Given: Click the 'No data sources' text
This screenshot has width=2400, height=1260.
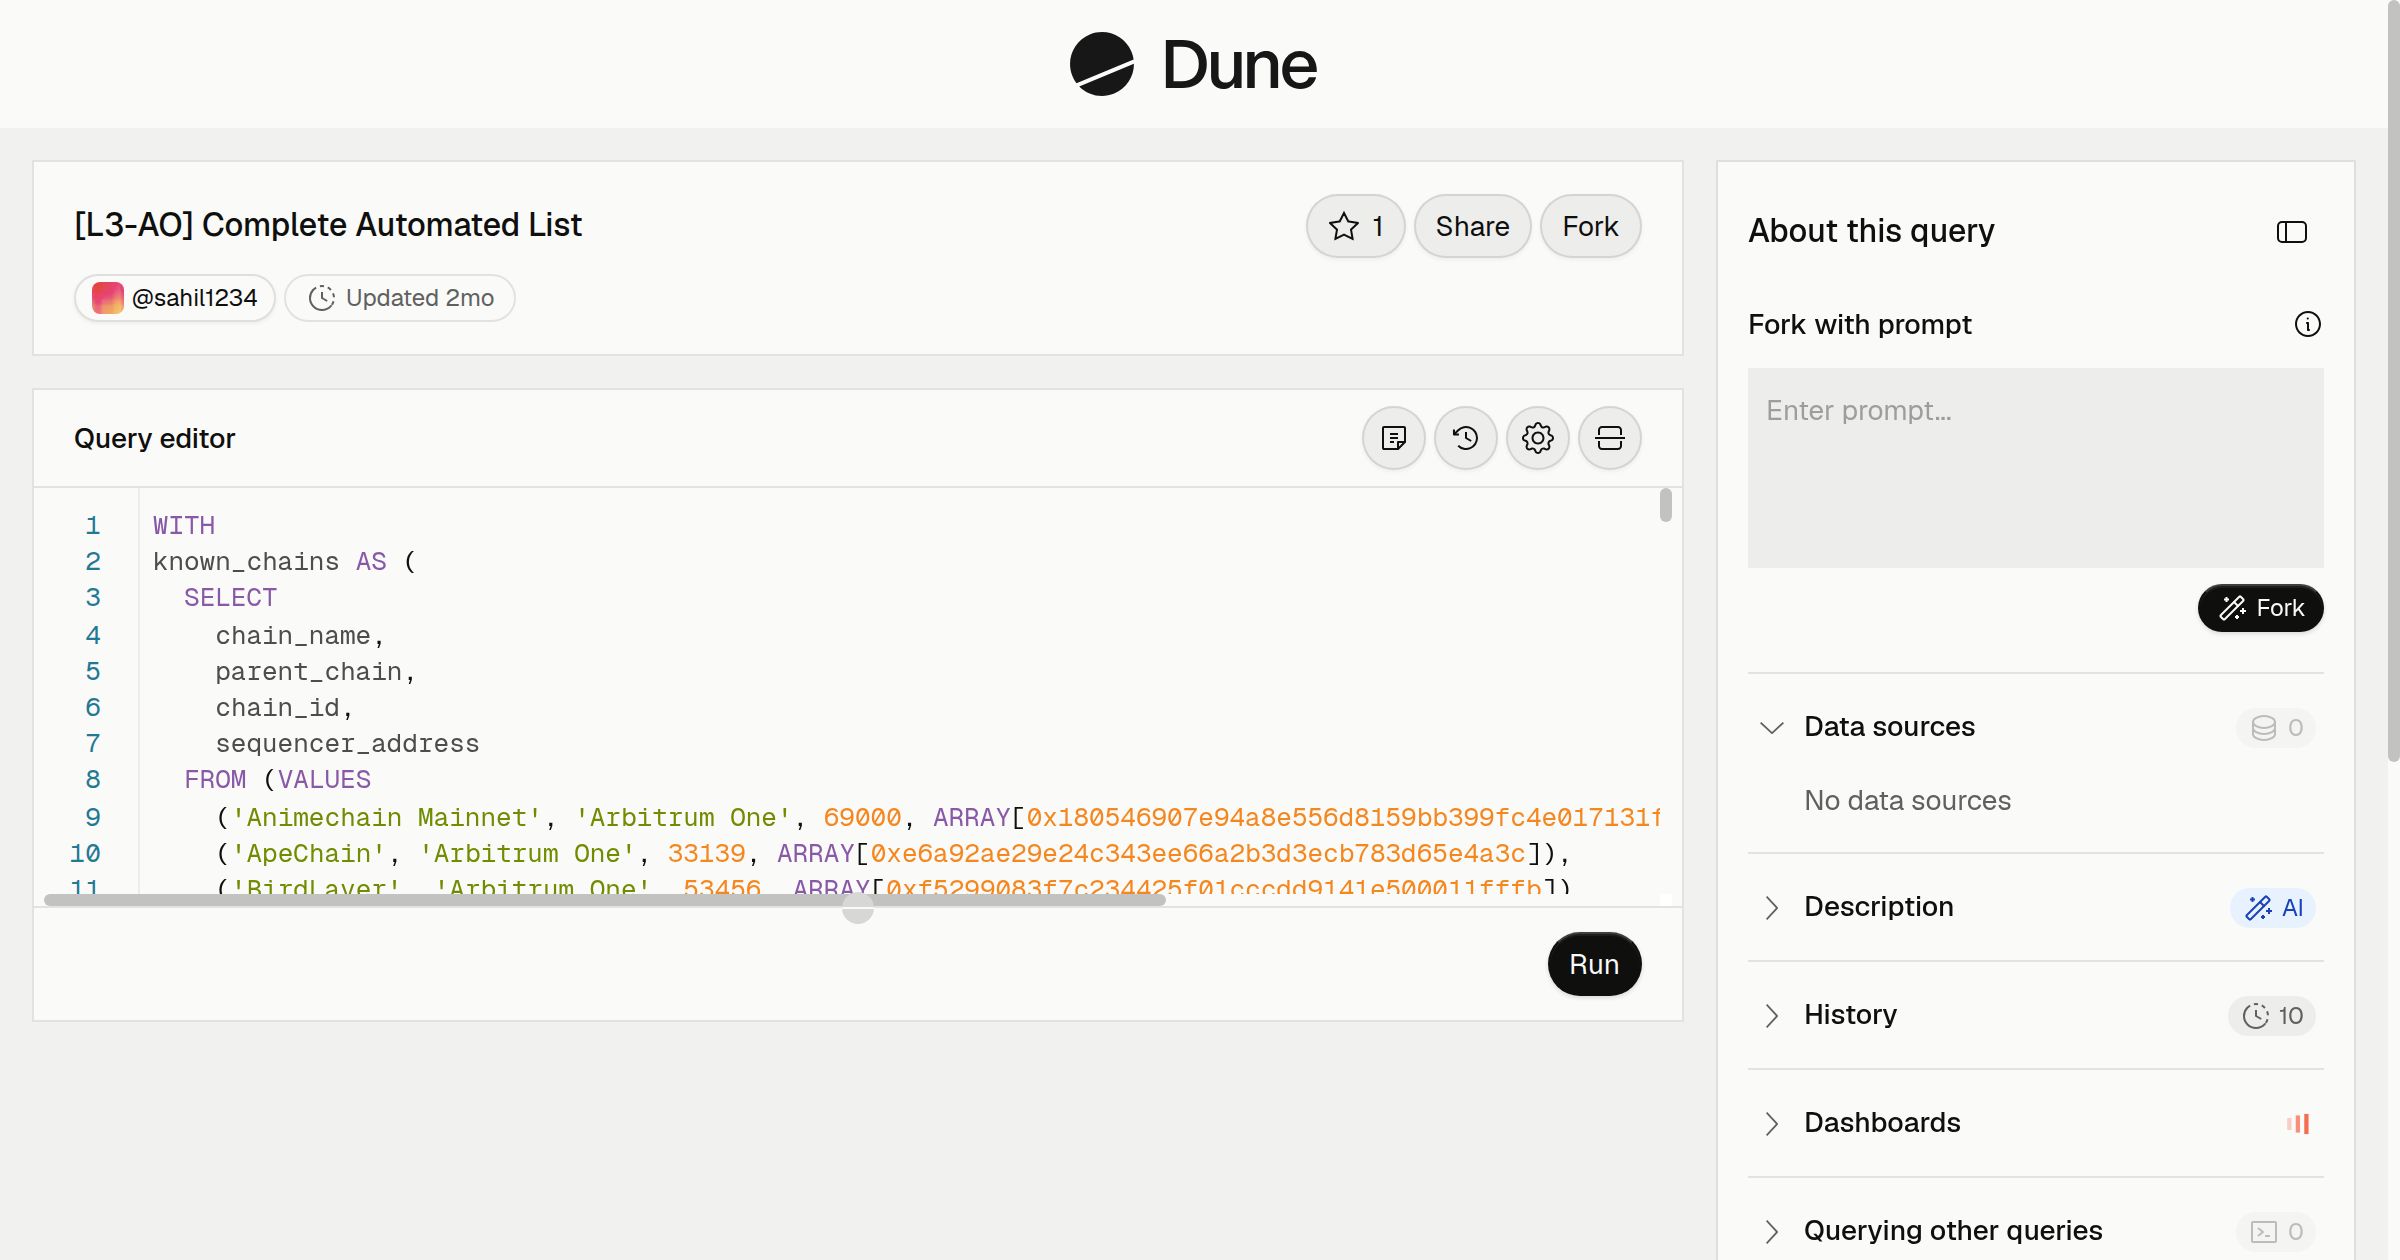Looking at the screenshot, I should 1907,800.
